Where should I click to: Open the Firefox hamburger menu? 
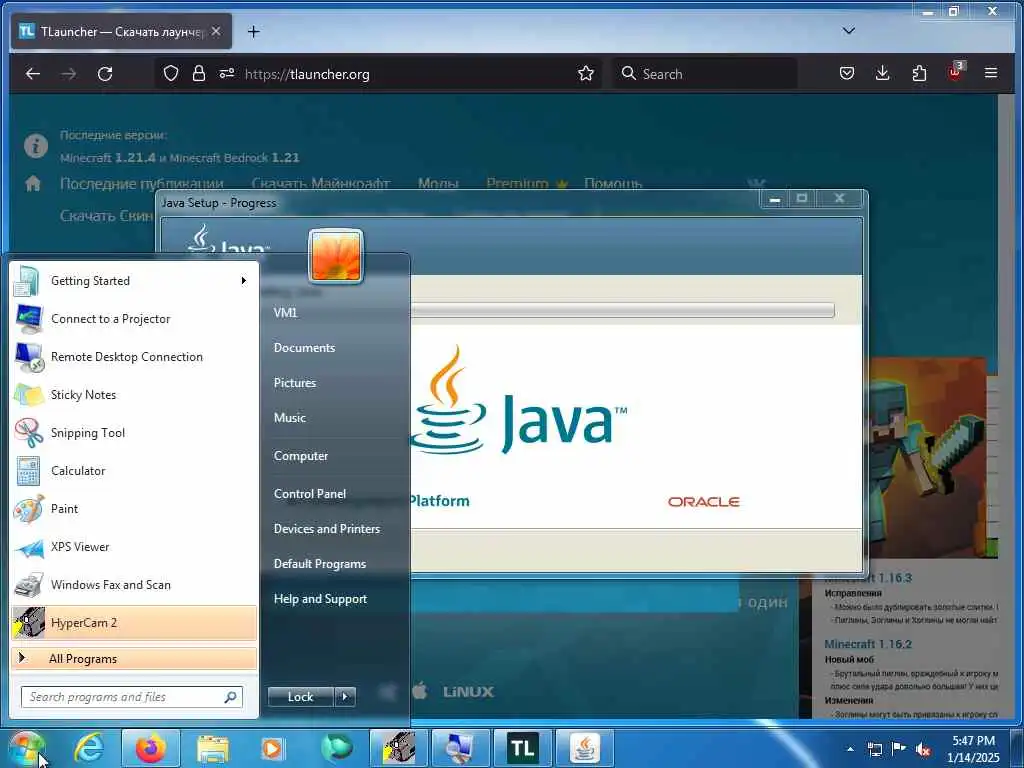tap(991, 73)
